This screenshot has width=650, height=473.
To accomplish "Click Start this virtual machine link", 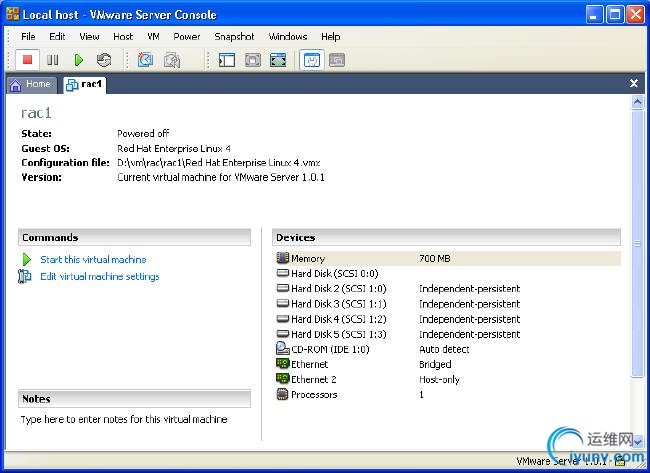I will coord(93,260).
